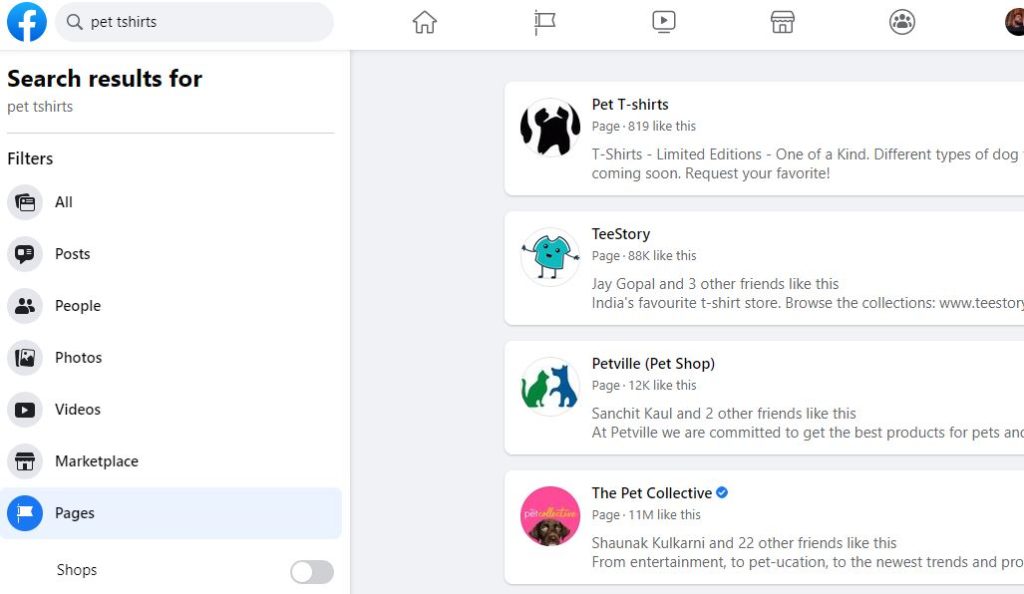The width and height of the screenshot is (1024, 594).
Task: Open Marketplace storefront icon in top bar
Action: coord(782,22)
